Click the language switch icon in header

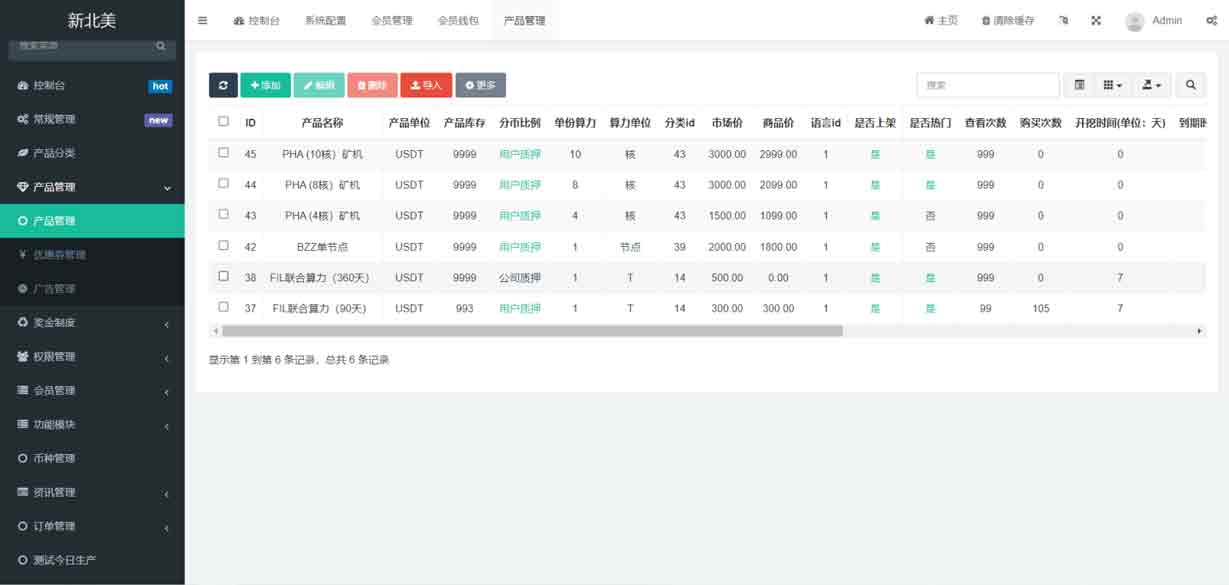(x=1064, y=20)
